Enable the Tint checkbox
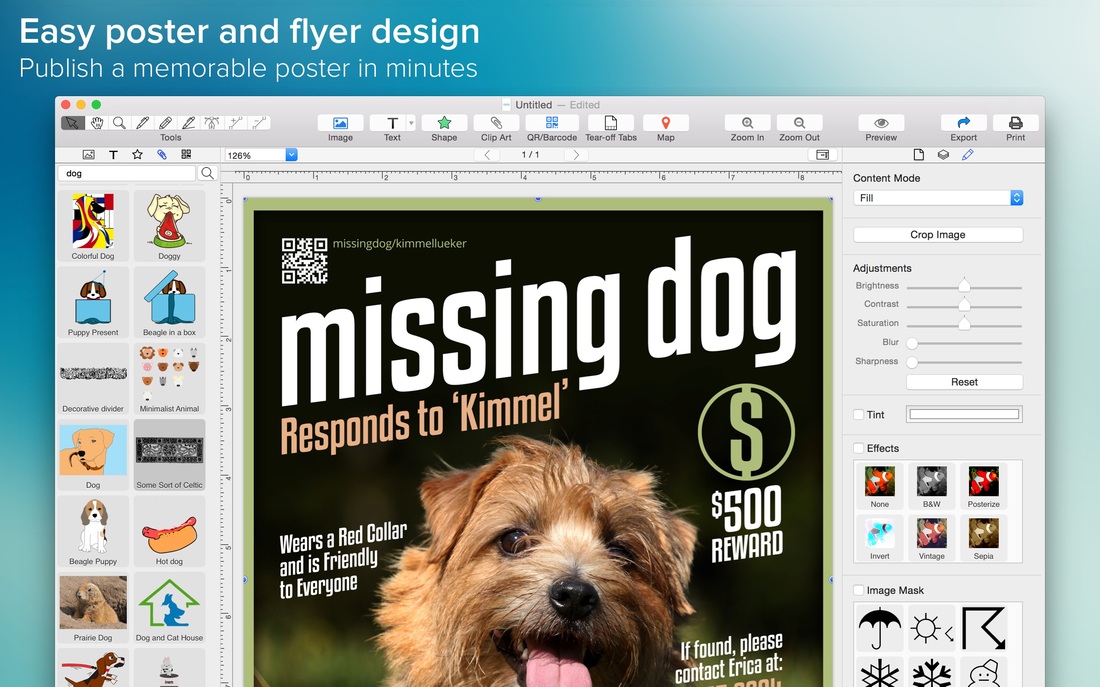 point(859,415)
